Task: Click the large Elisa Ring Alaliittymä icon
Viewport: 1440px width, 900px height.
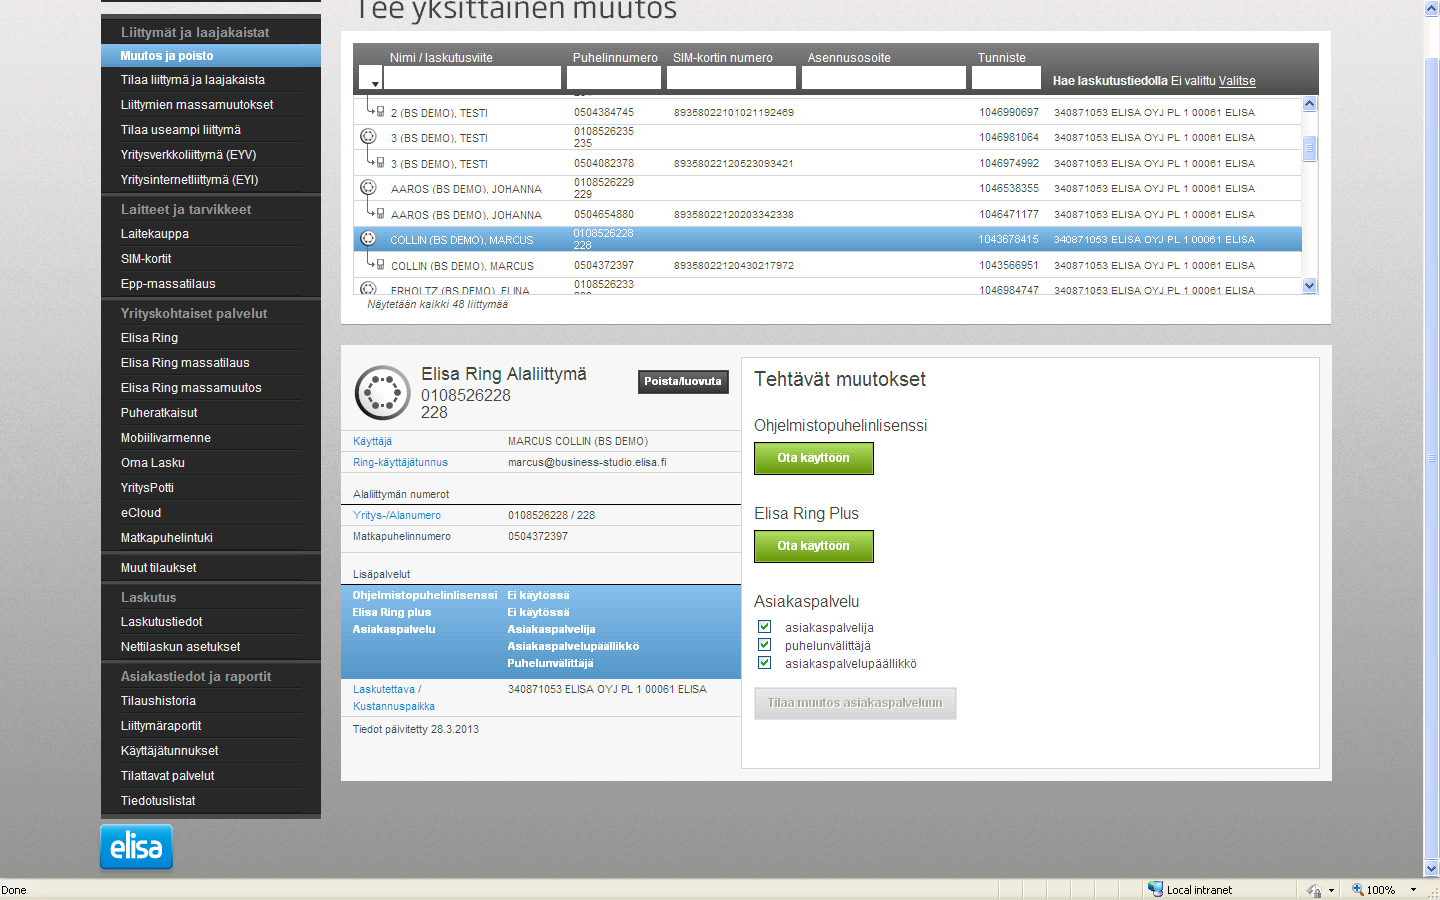Action: coord(382,392)
